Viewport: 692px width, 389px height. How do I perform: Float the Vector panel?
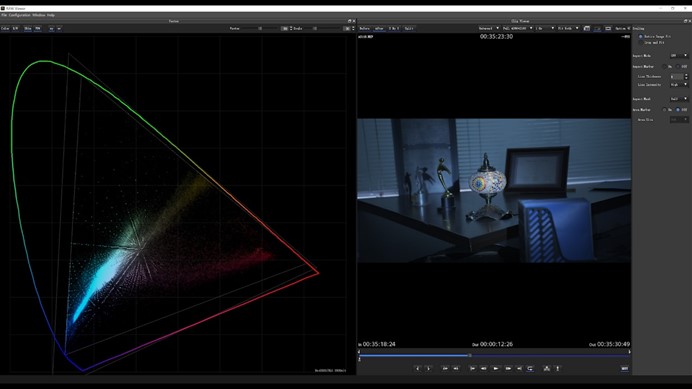[350, 21]
